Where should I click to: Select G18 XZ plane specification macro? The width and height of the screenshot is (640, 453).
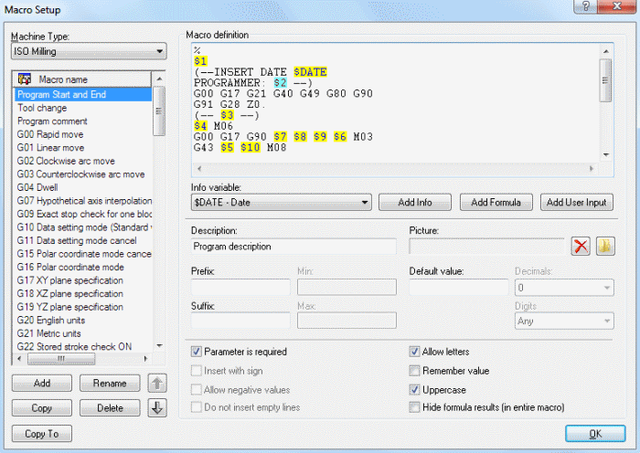pos(83,294)
